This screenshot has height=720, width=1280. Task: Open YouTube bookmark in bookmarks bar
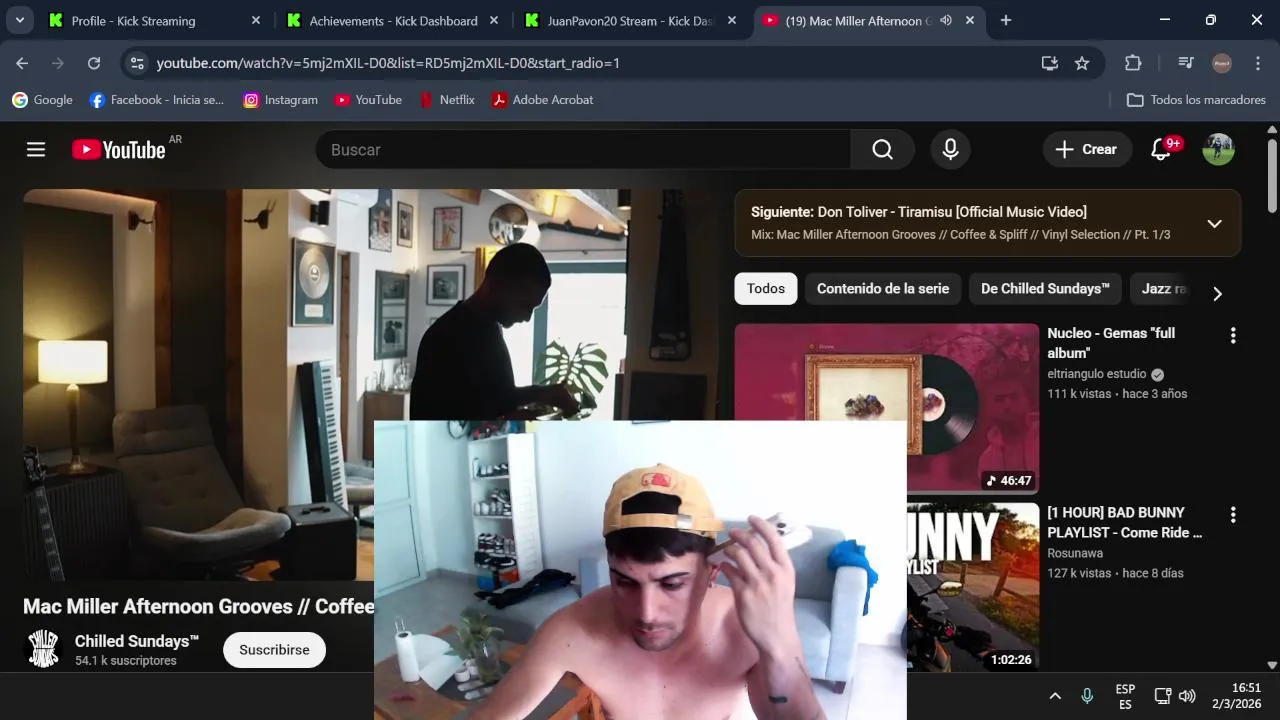(368, 100)
